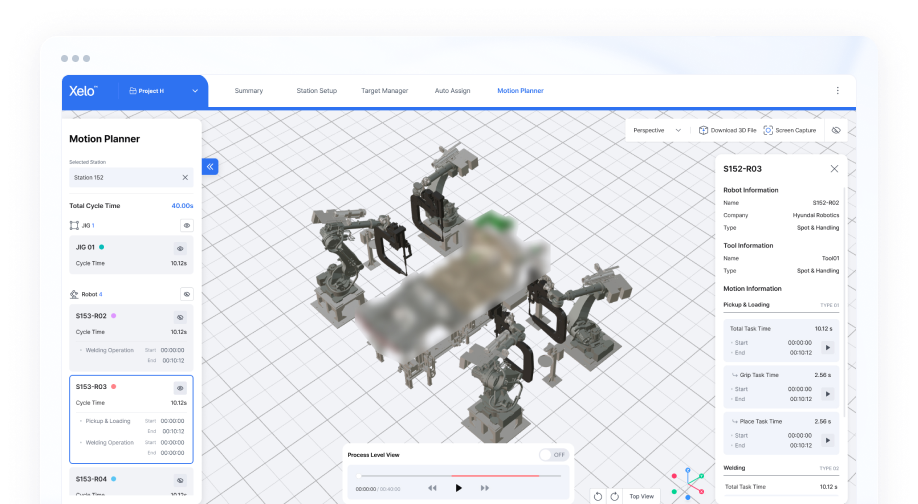Screen dimensions: 918x504
Task: Toggle visibility of robot S153-R02
Action: coord(181,317)
